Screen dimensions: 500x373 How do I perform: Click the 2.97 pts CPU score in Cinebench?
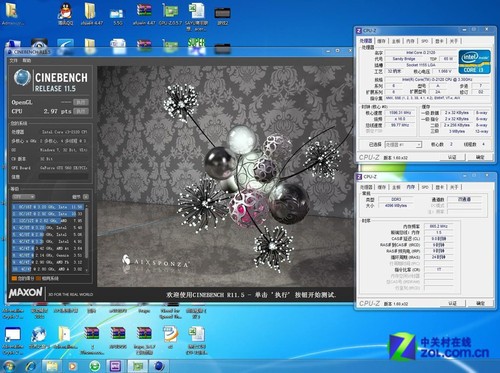pyautogui.click(x=57, y=111)
